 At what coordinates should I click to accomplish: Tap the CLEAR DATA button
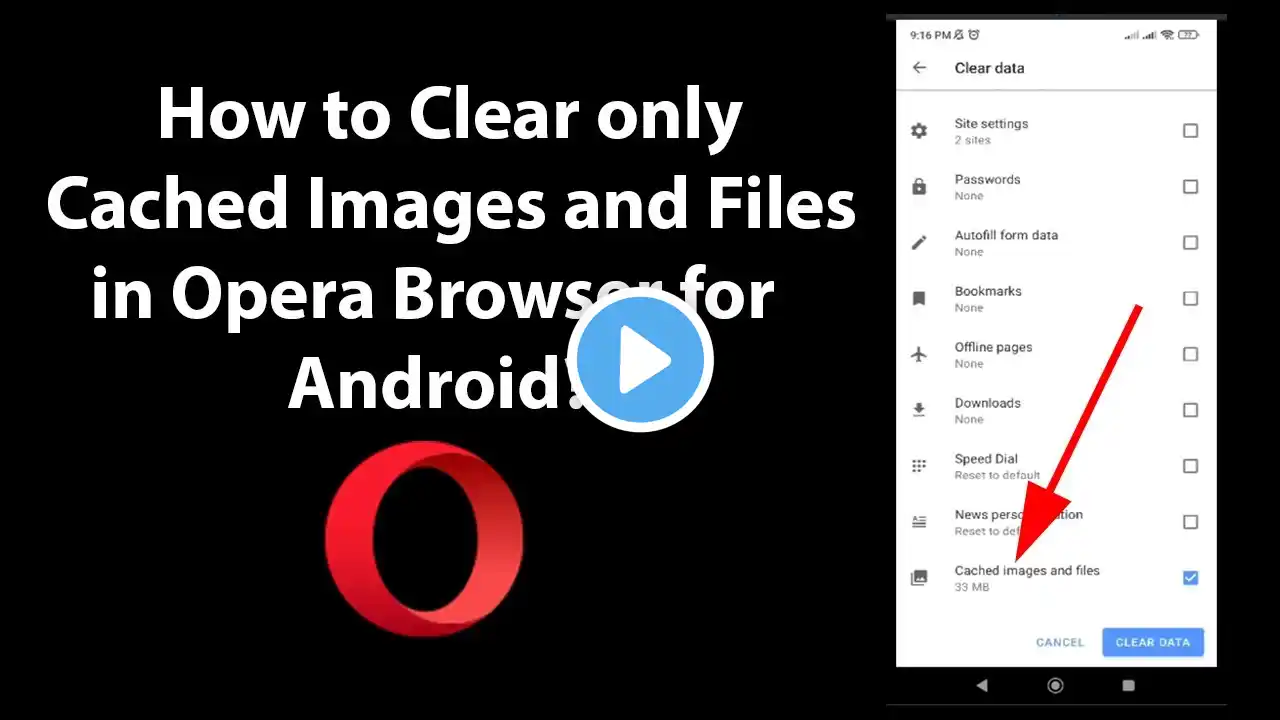click(x=1153, y=642)
